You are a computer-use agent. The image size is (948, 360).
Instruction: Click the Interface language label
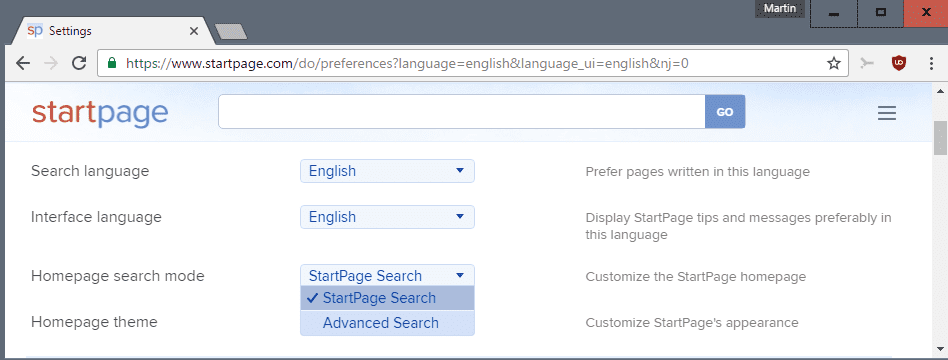(x=96, y=217)
